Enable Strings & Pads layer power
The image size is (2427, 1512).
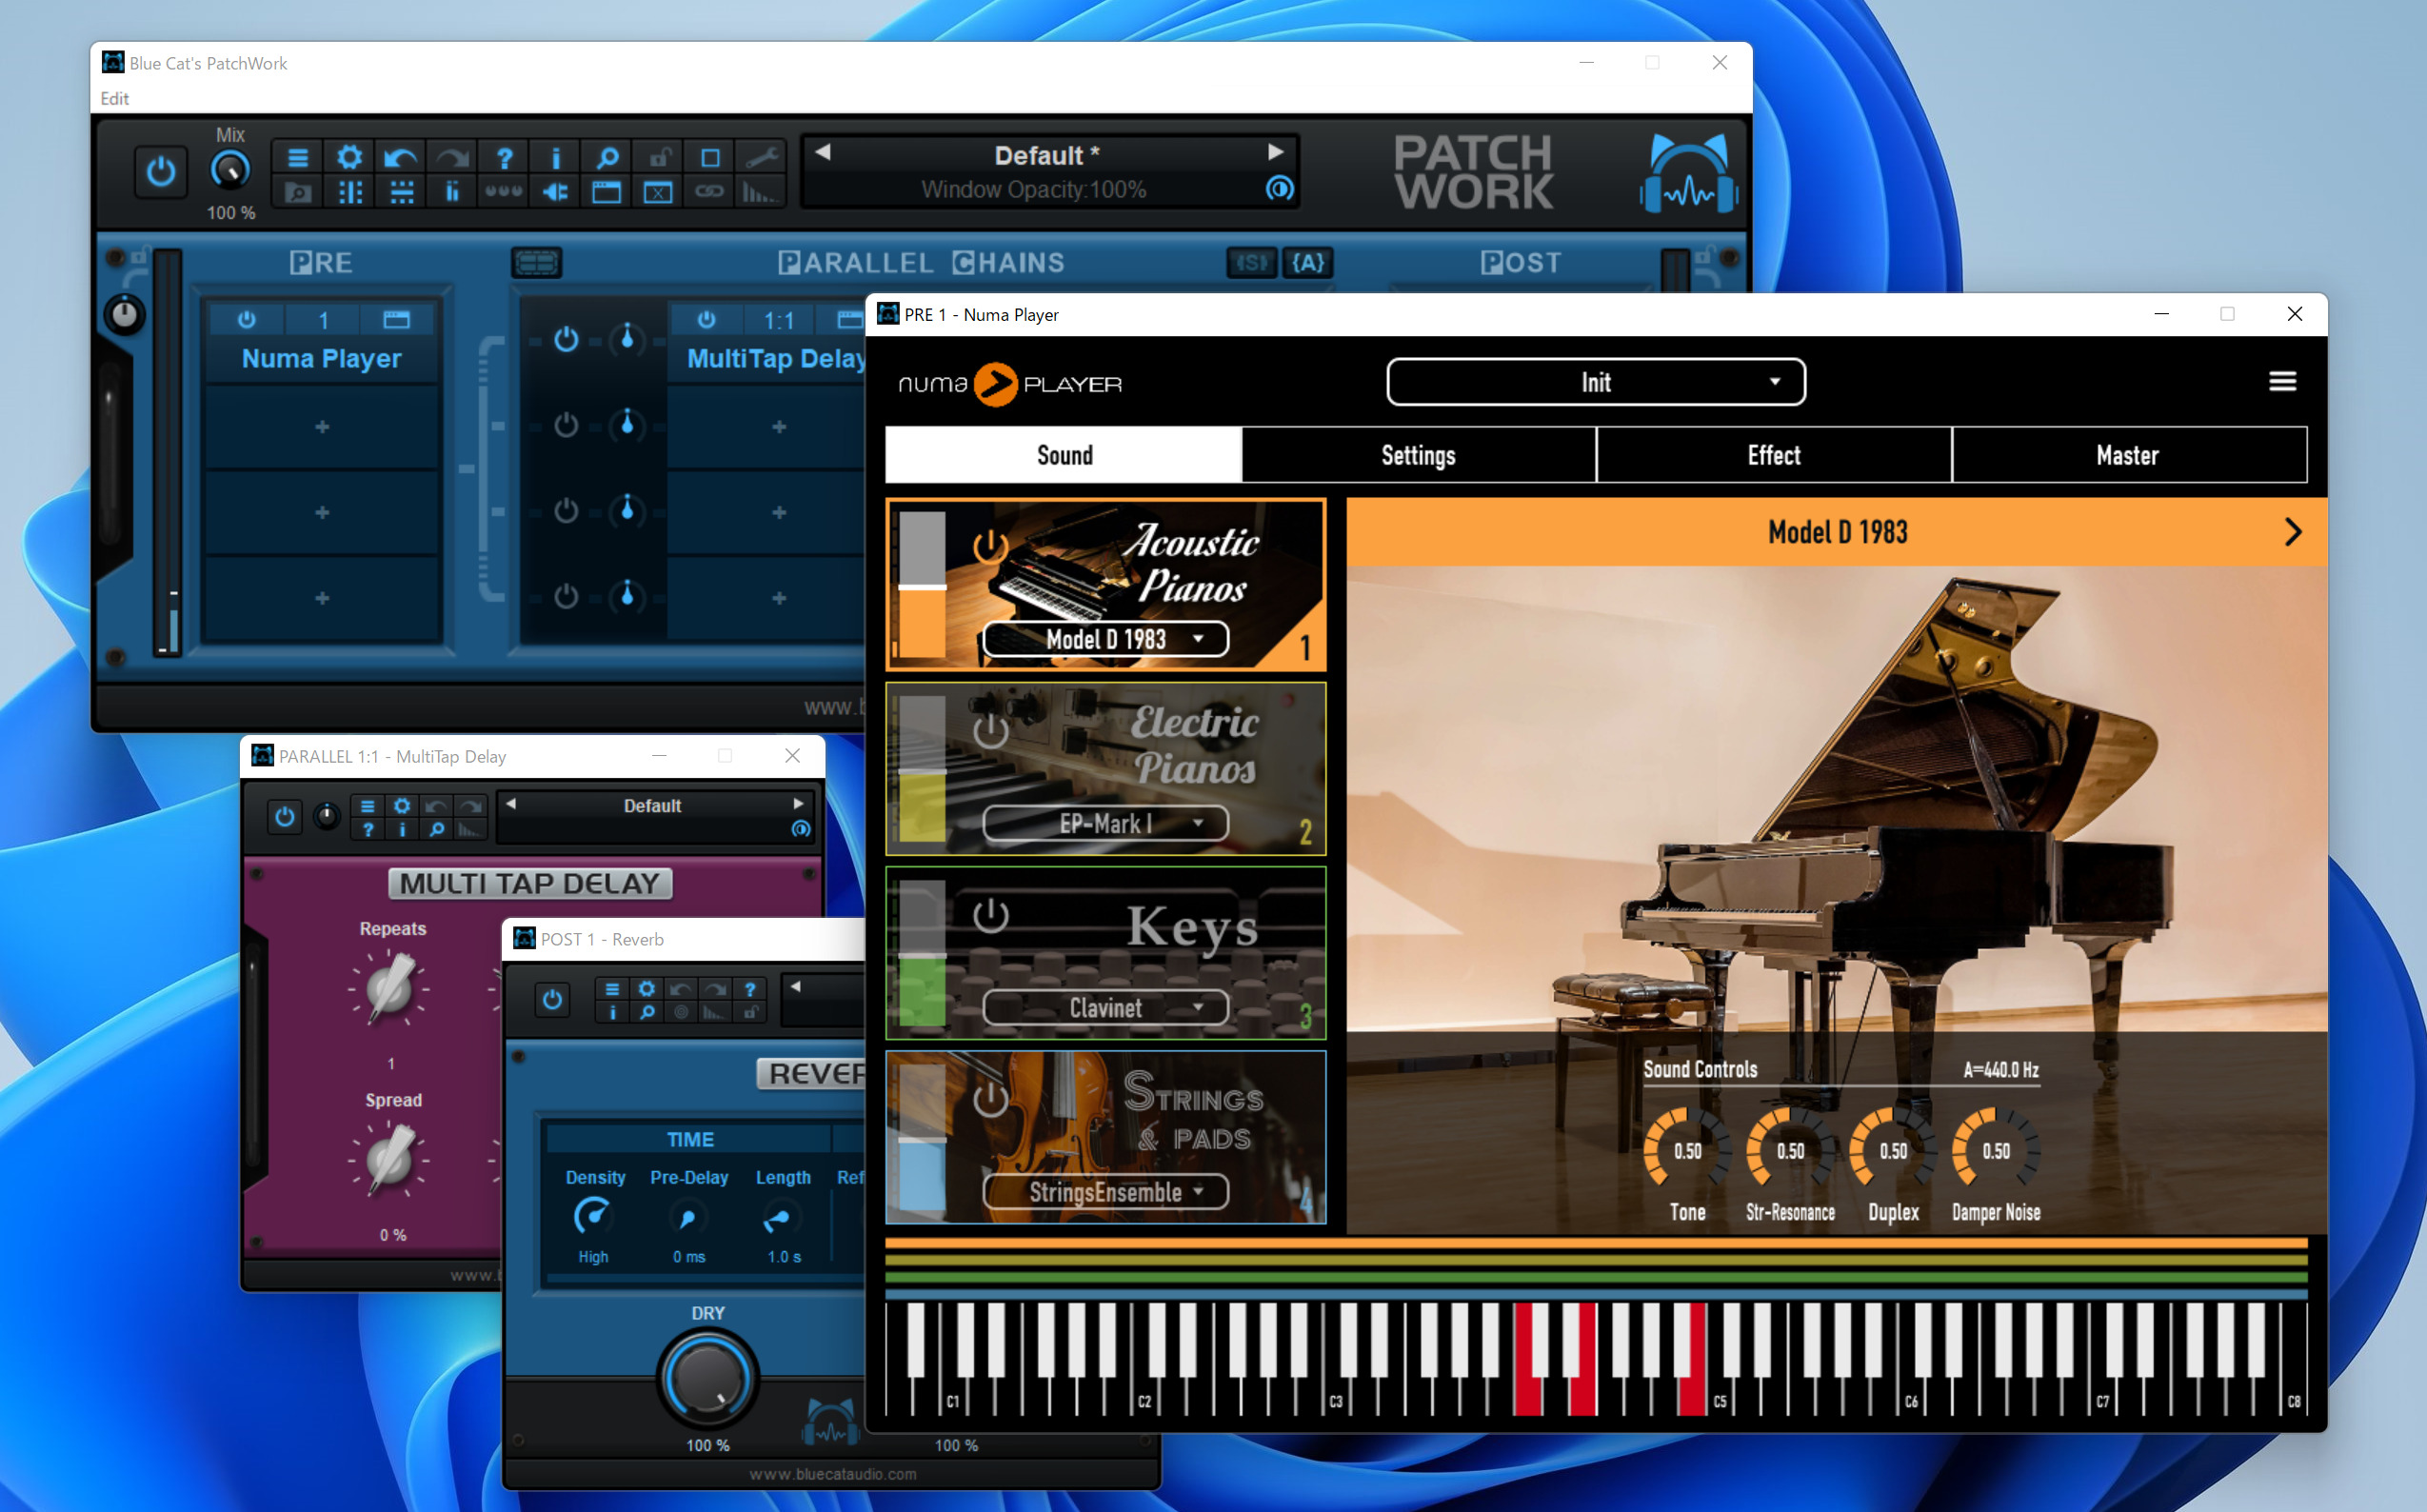click(990, 1099)
